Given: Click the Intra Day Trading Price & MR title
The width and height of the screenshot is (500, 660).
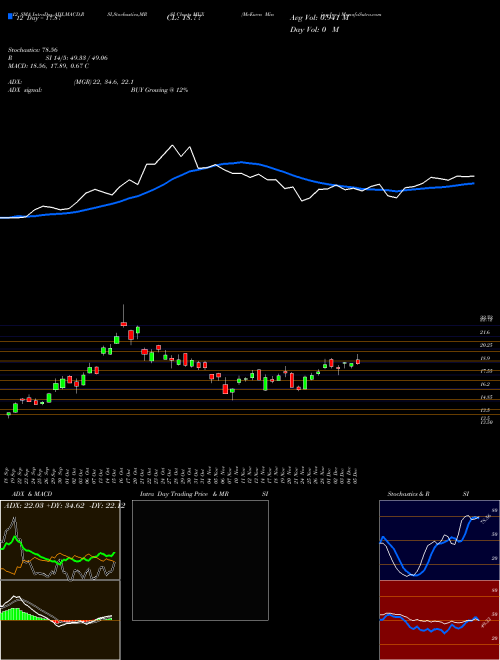Looking at the screenshot, I should pos(184,494).
